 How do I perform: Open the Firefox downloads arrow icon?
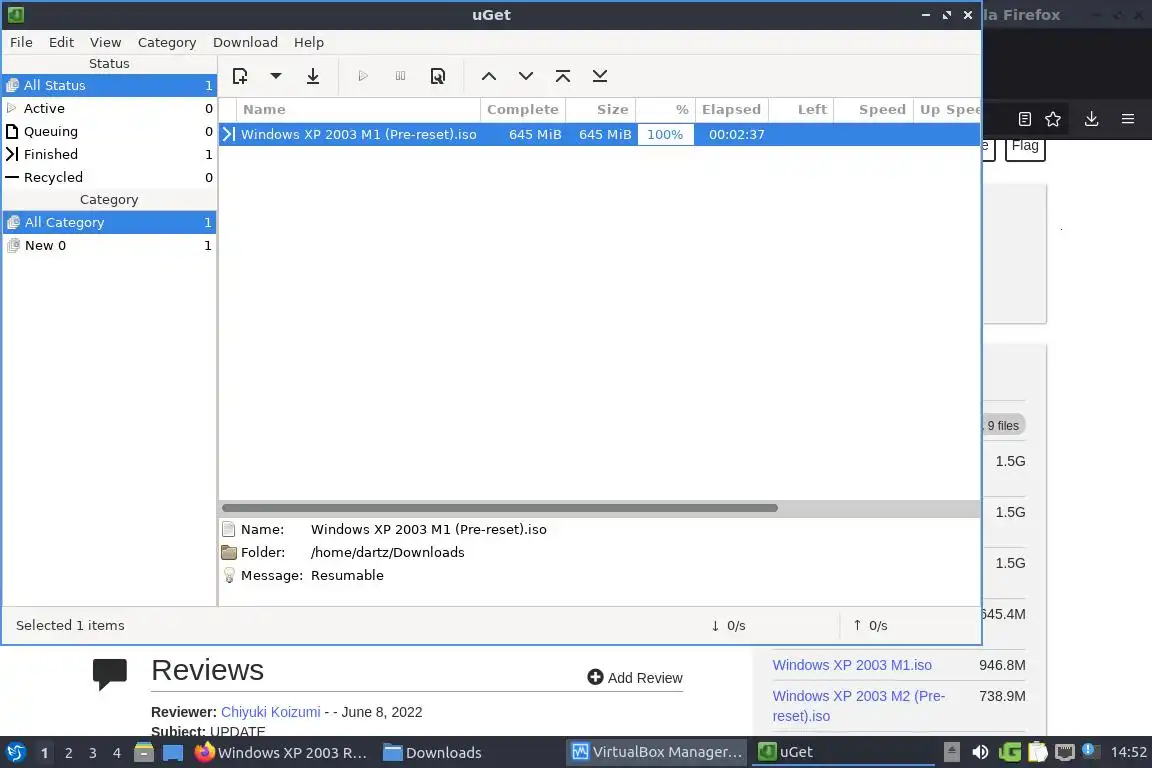[x=1092, y=119]
